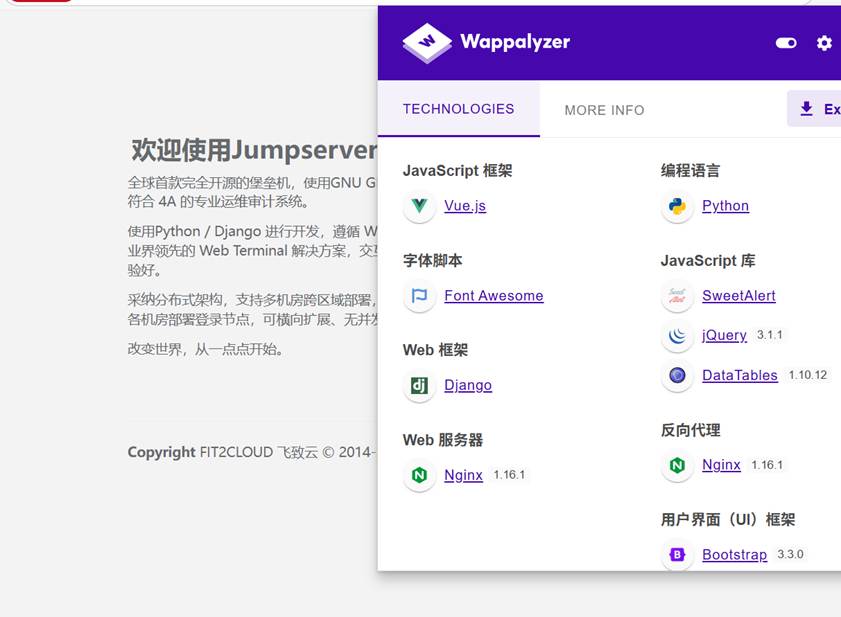Image resolution: width=841 pixels, height=617 pixels.
Task: Click the Font Awesome flag icon
Action: tap(419, 296)
